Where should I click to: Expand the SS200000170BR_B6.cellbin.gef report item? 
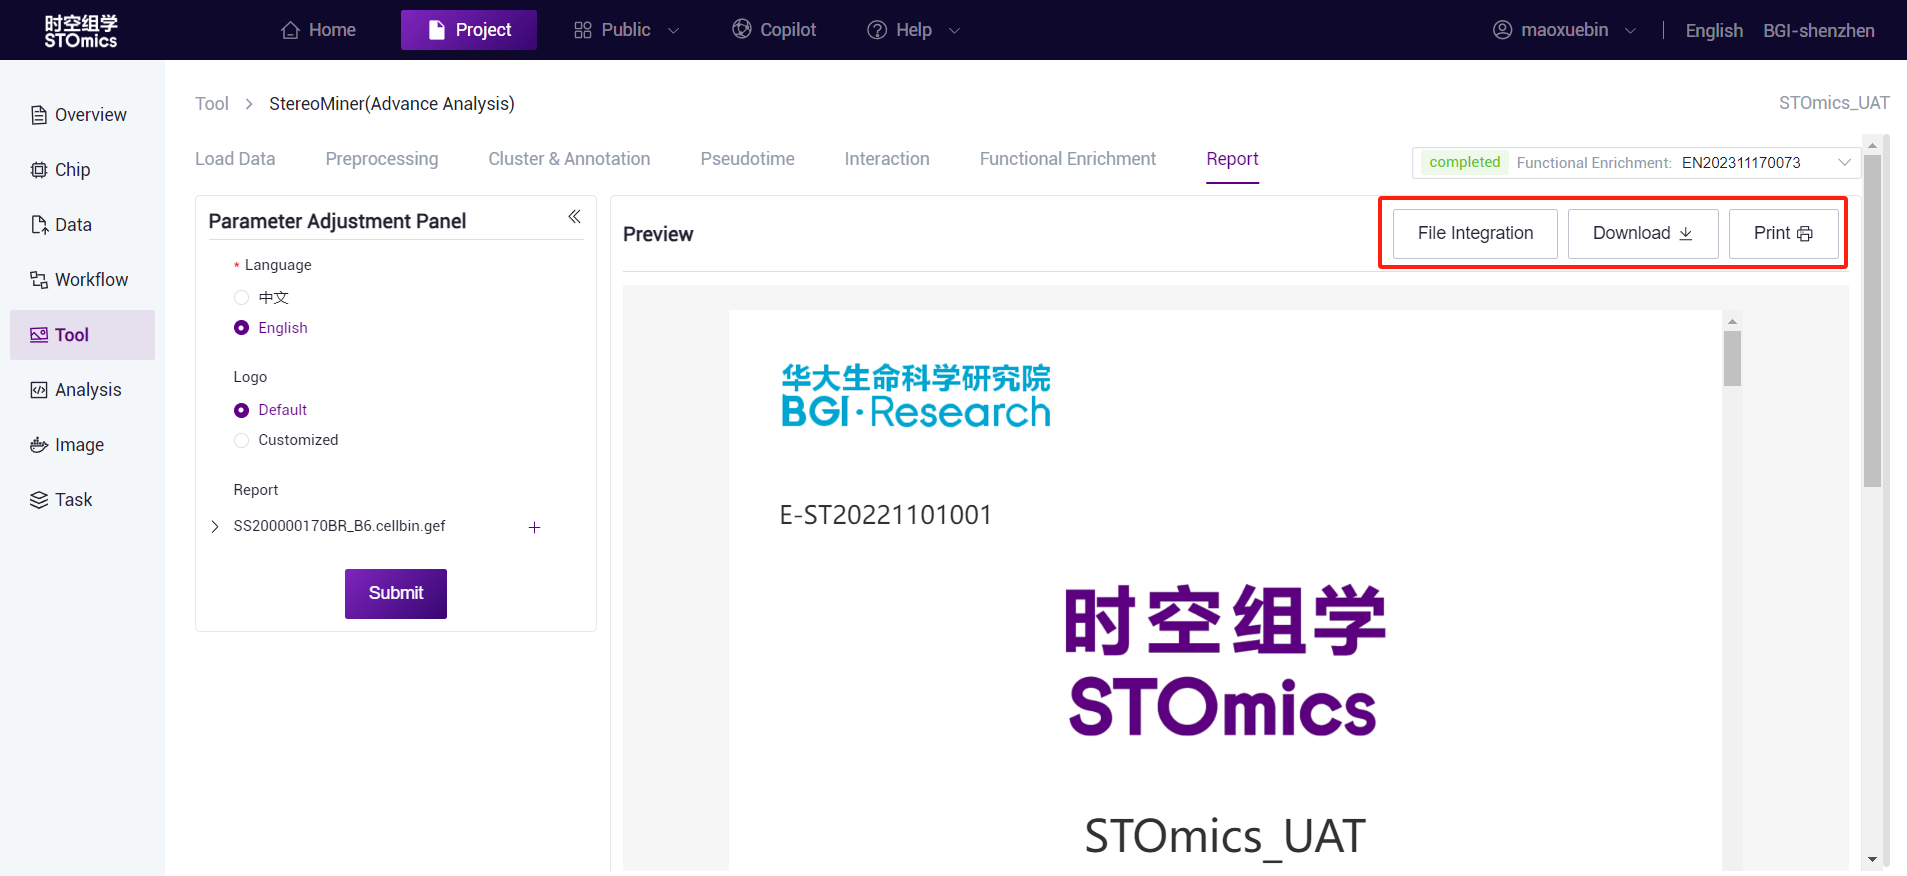coord(215,527)
